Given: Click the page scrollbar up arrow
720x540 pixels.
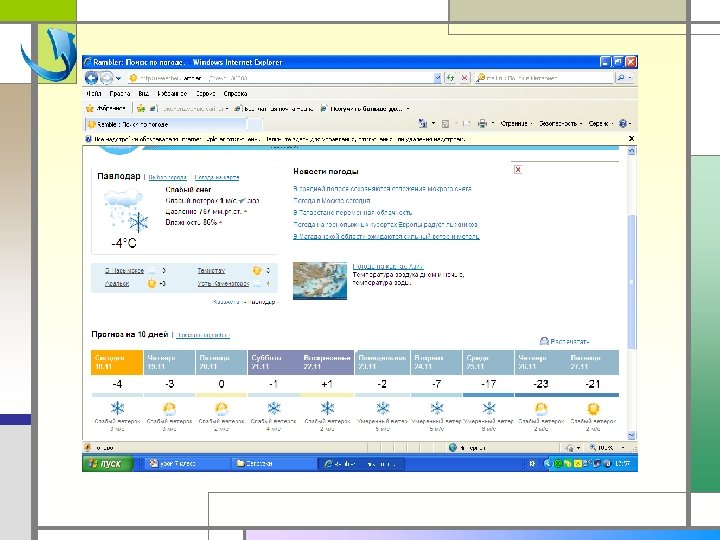Looking at the screenshot, I should [631, 151].
